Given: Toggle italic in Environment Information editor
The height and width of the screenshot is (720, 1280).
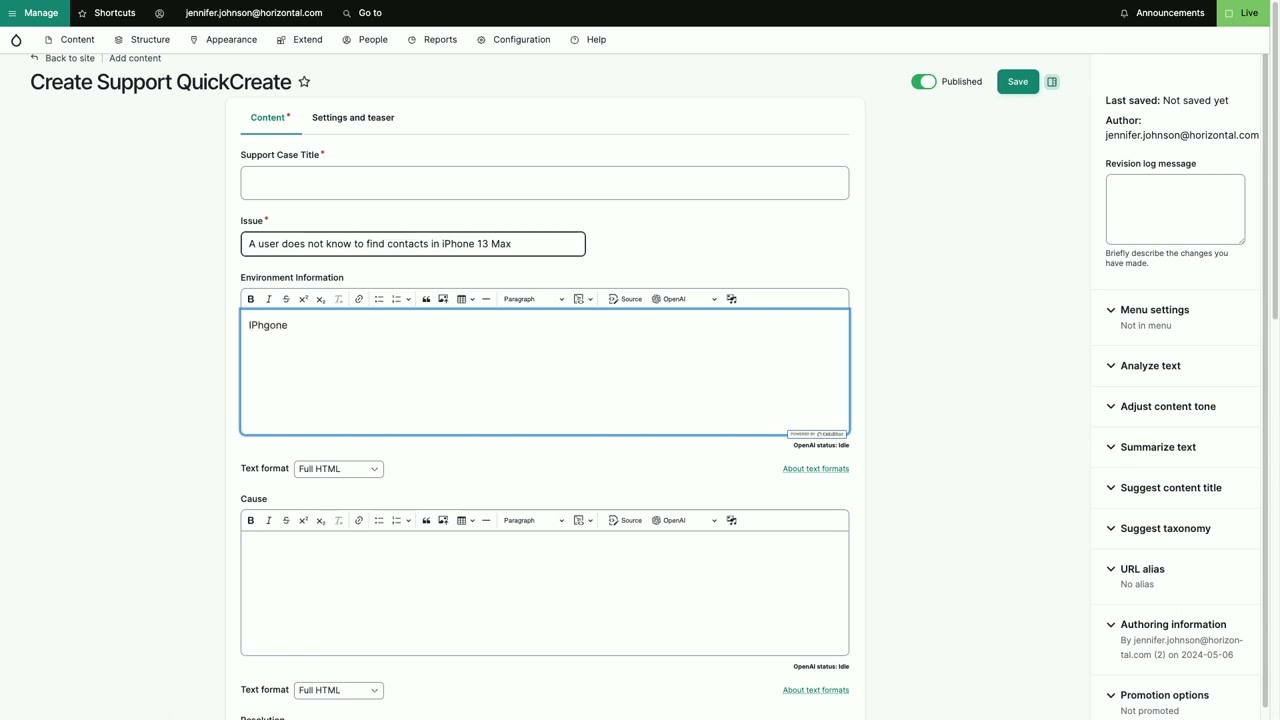Looking at the screenshot, I should pos(268,299).
